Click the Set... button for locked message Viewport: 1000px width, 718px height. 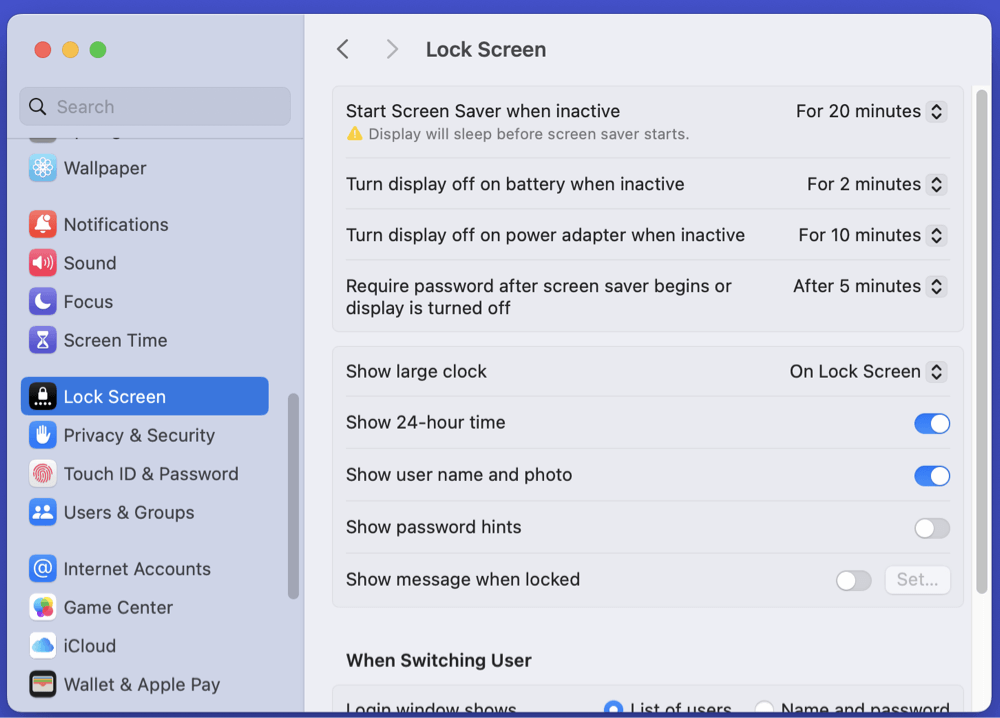[x=917, y=580]
